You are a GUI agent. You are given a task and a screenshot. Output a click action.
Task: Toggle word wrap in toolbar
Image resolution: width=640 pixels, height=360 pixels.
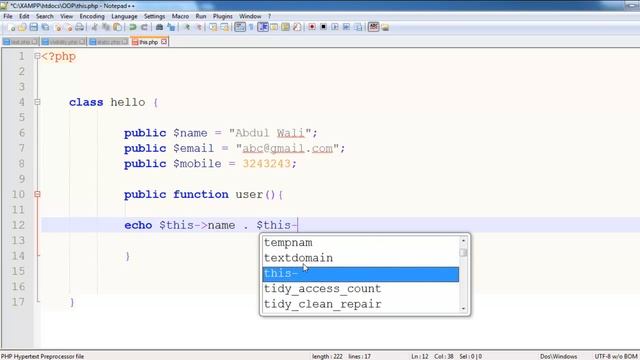pyautogui.click(x=240, y=27)
